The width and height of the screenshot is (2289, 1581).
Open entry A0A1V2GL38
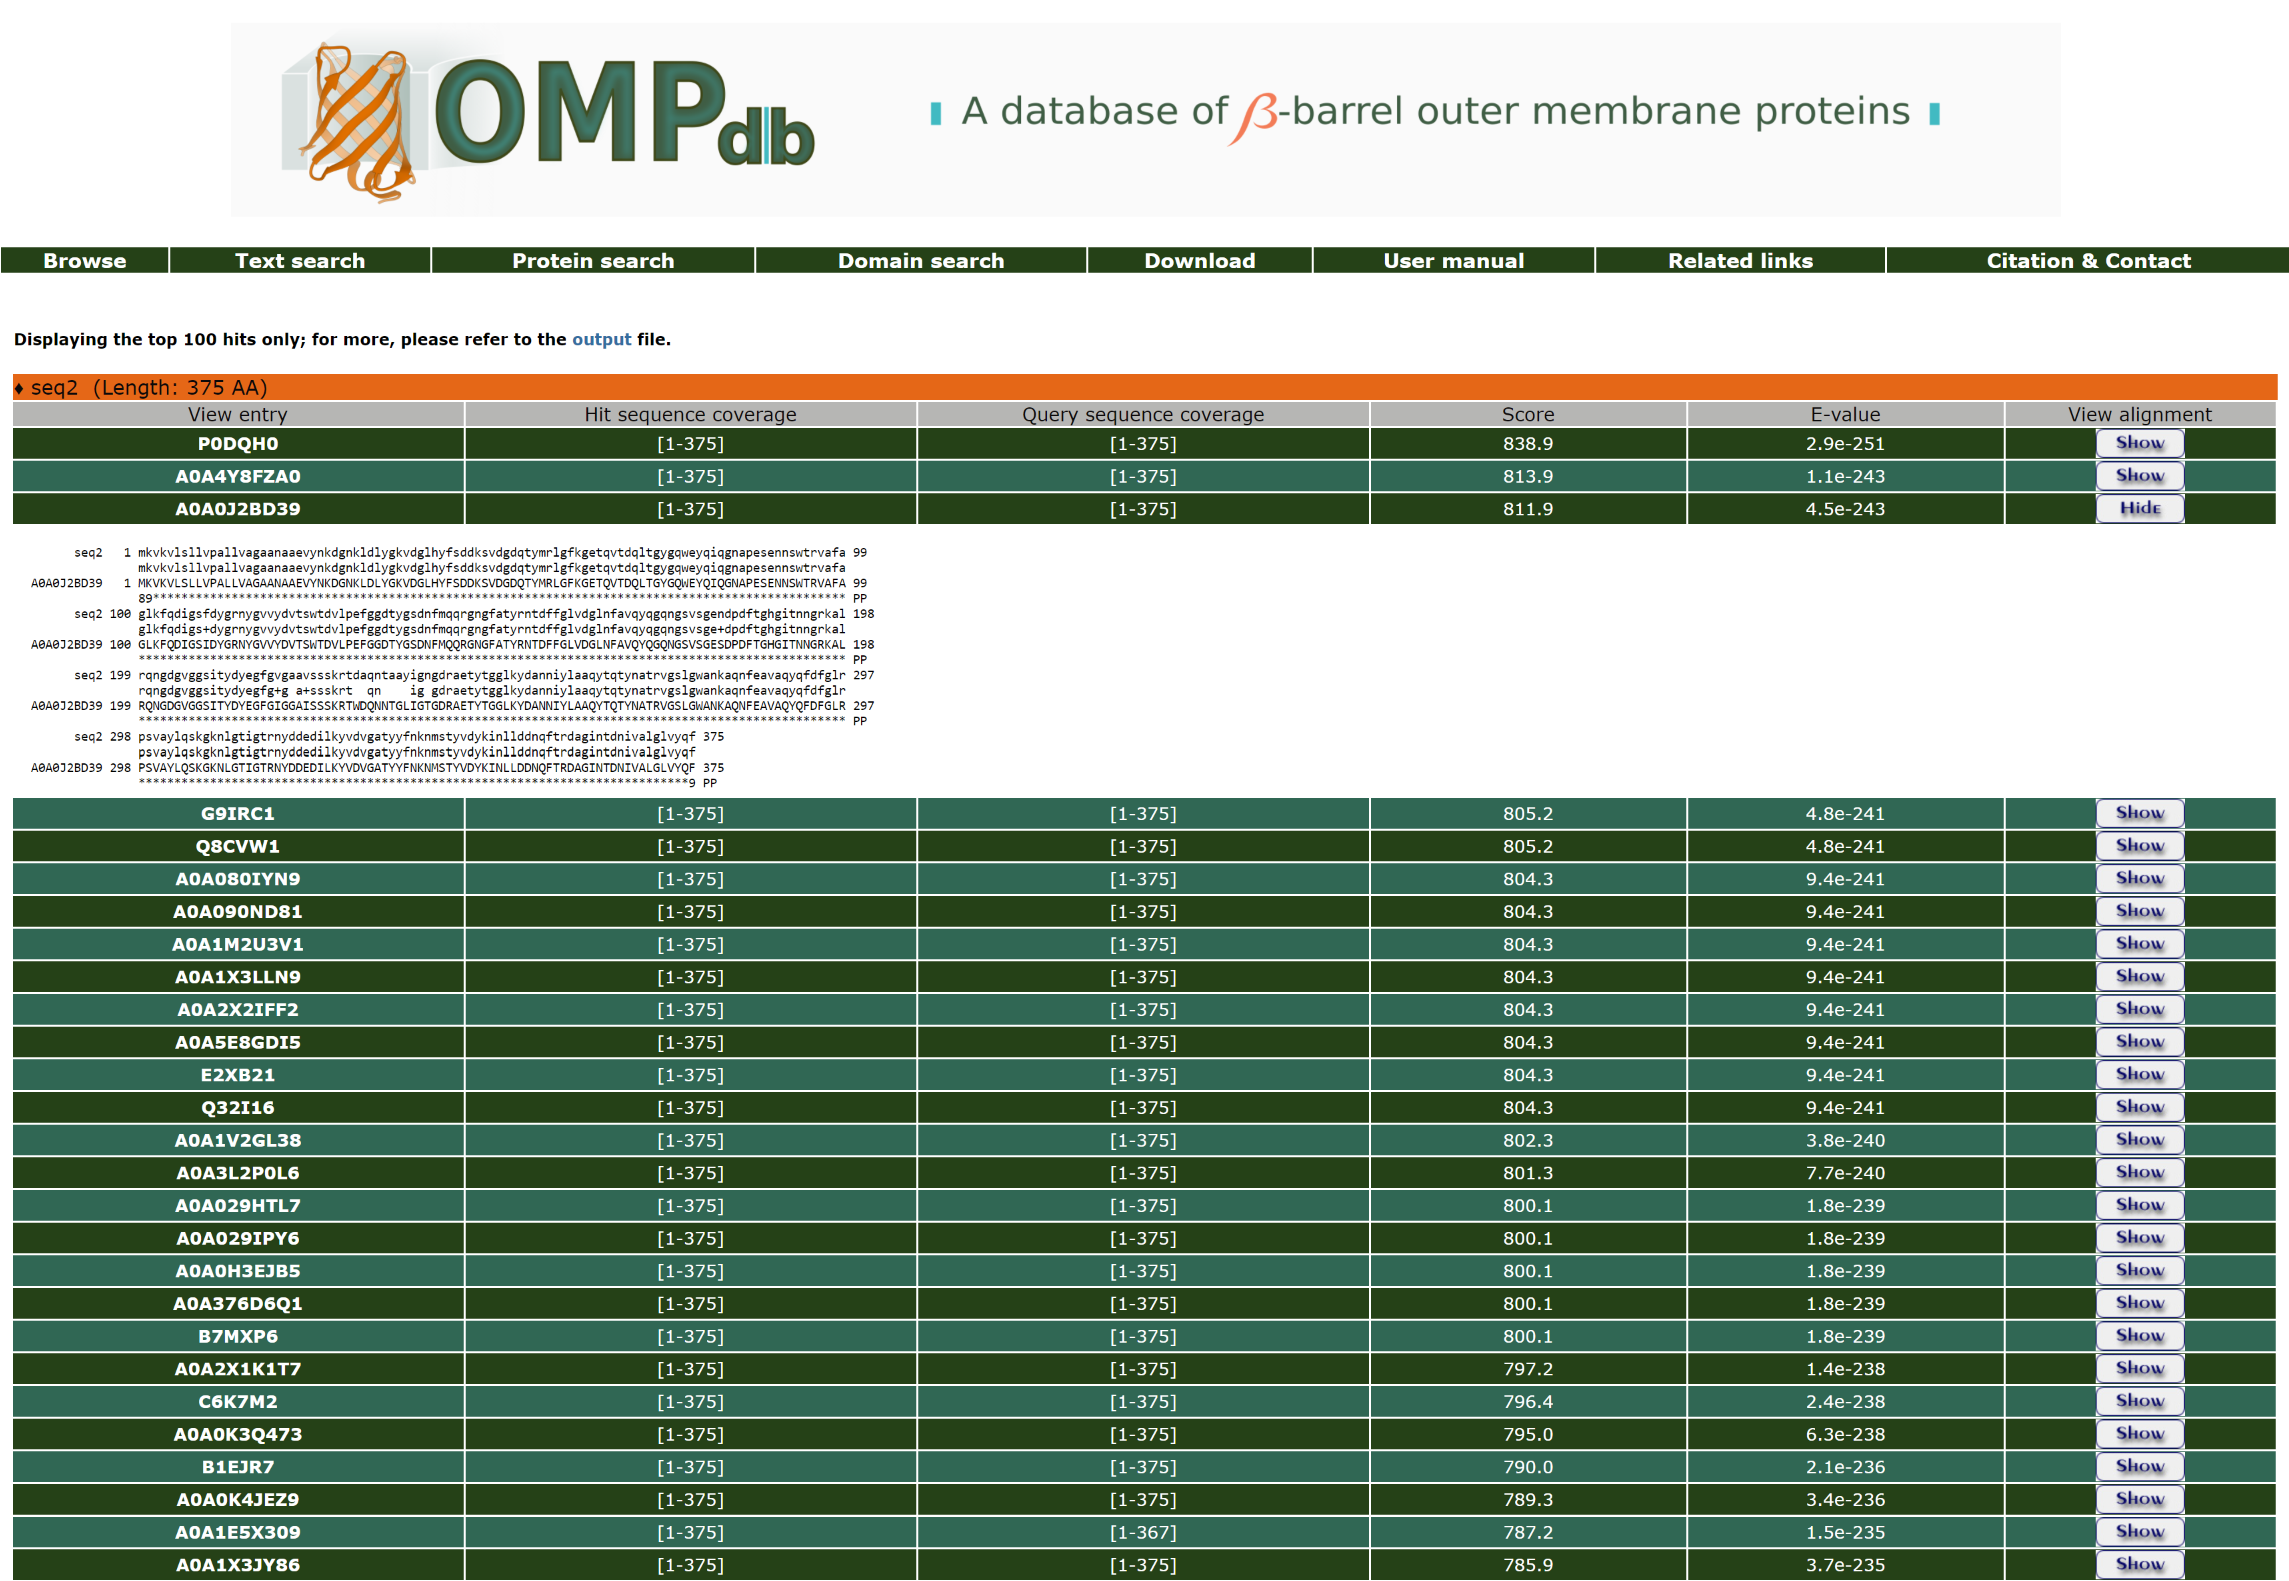238,1141
